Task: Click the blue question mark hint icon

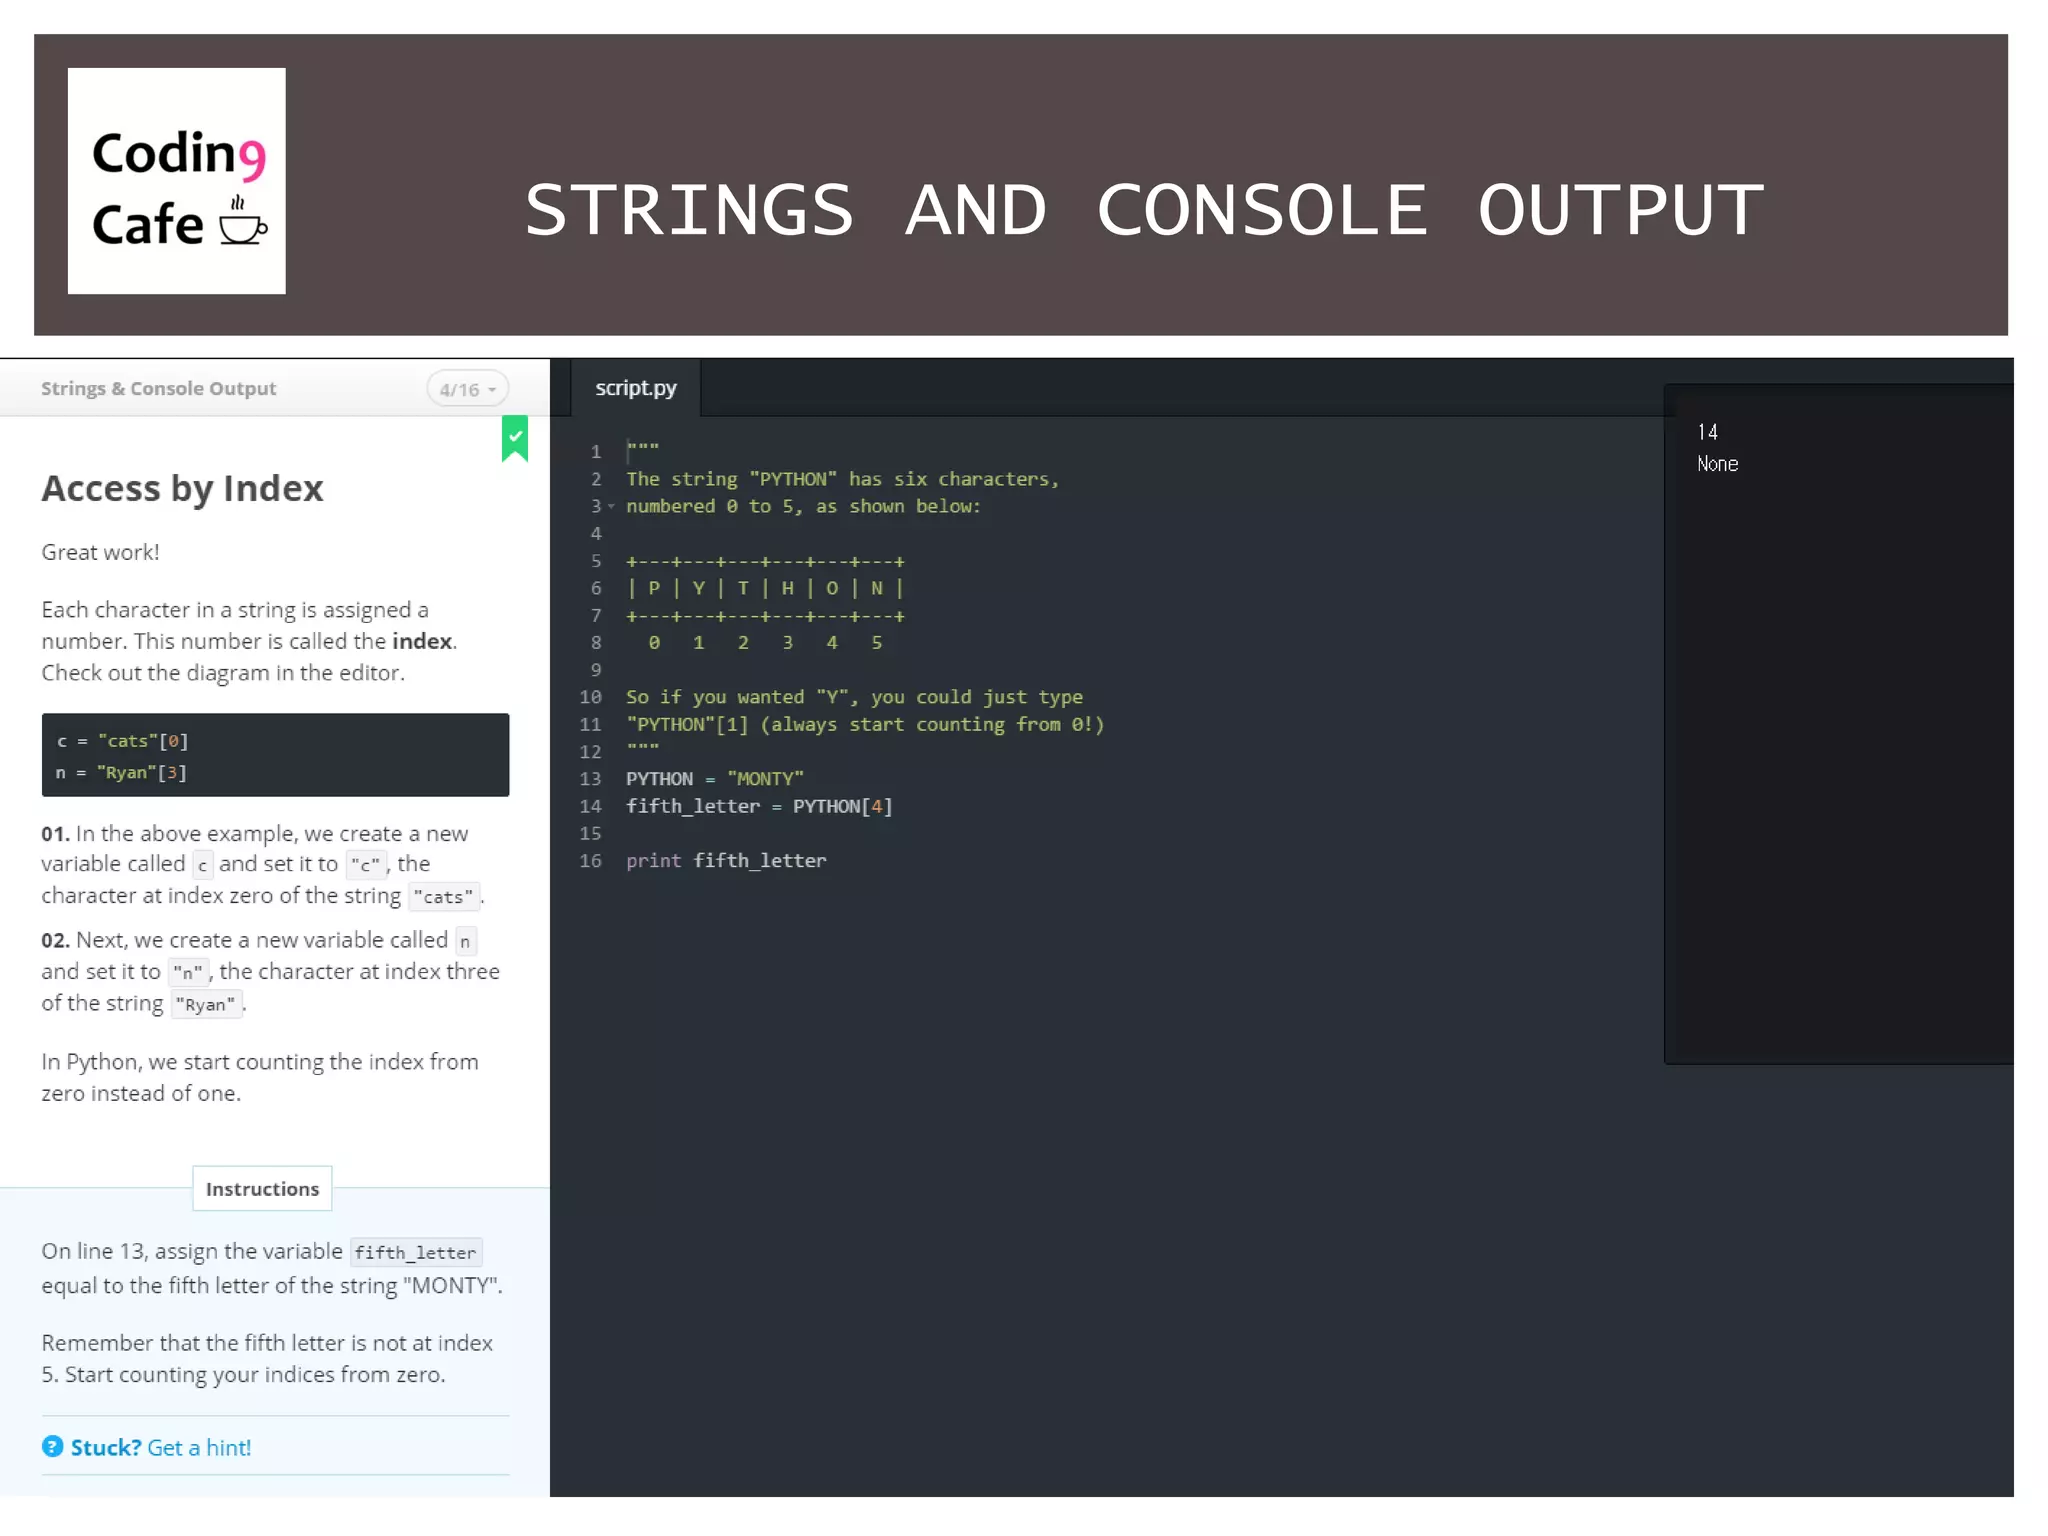Action: [53, 1447]
